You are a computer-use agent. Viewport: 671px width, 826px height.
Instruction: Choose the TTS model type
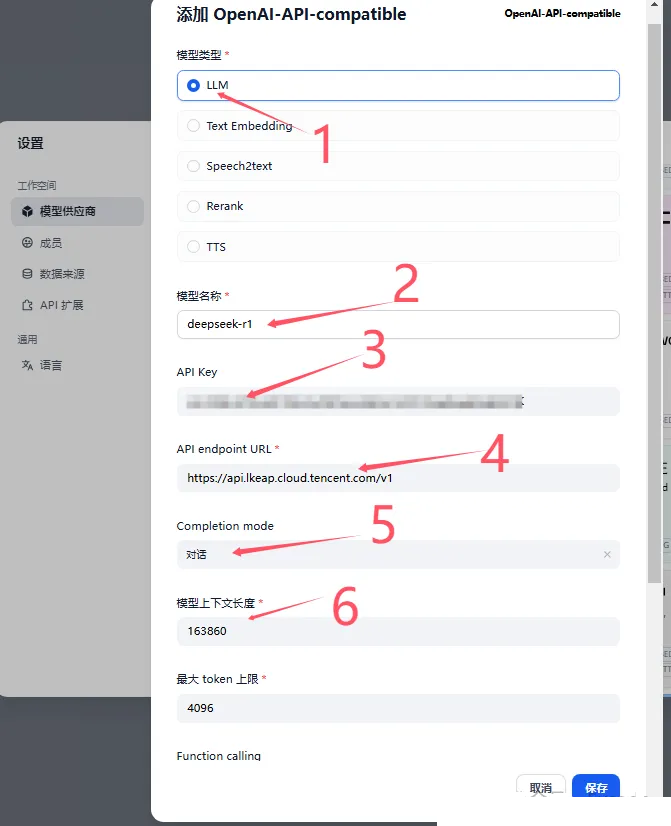click(x=398, y=247)
